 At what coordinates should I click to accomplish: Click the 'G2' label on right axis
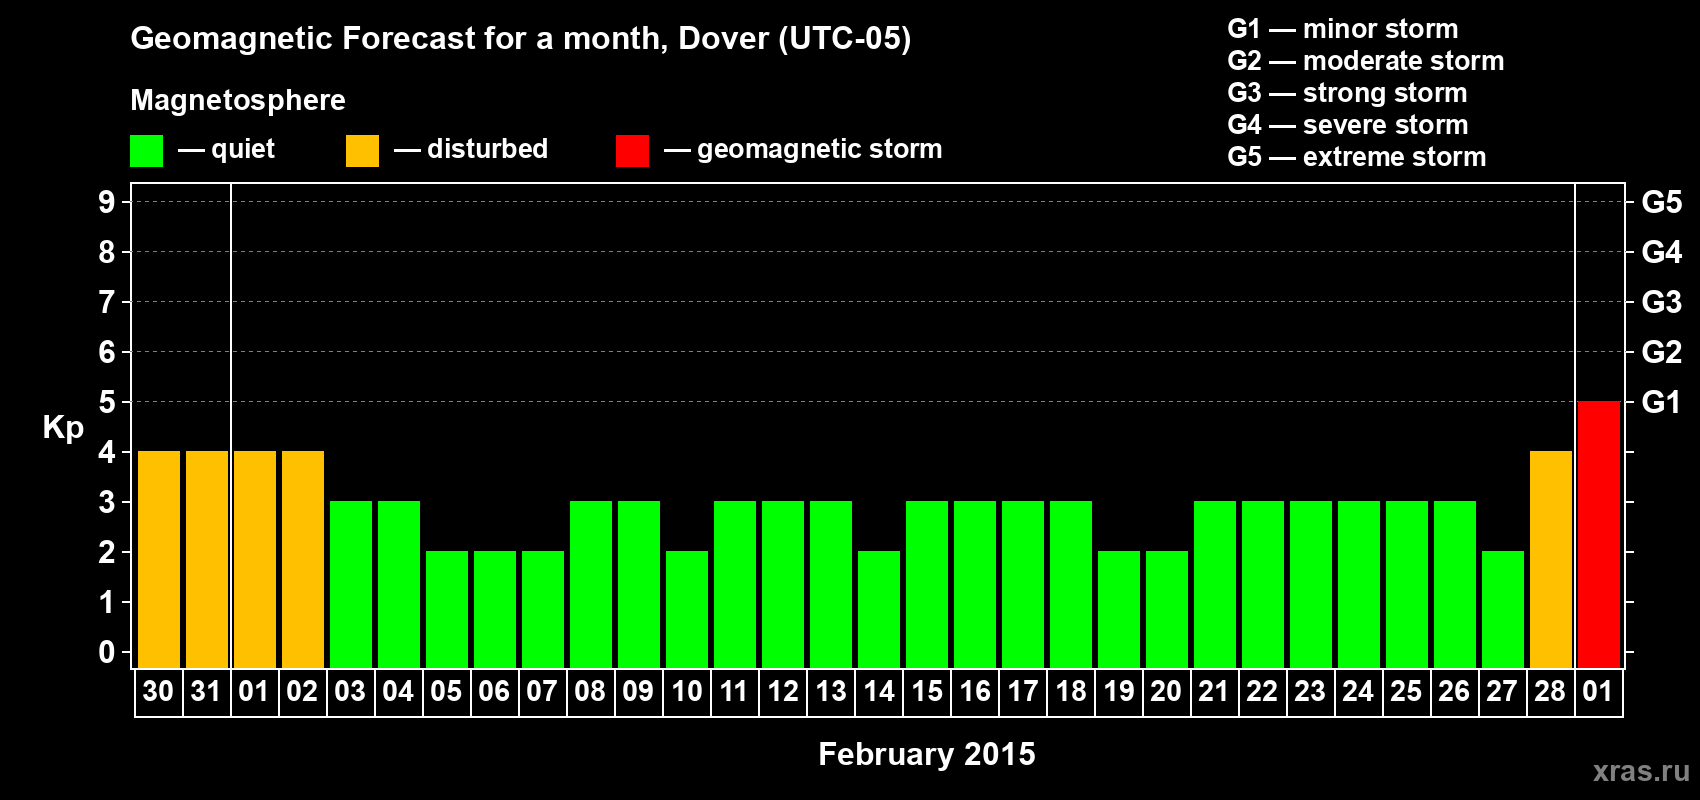tap(1662, 352)
